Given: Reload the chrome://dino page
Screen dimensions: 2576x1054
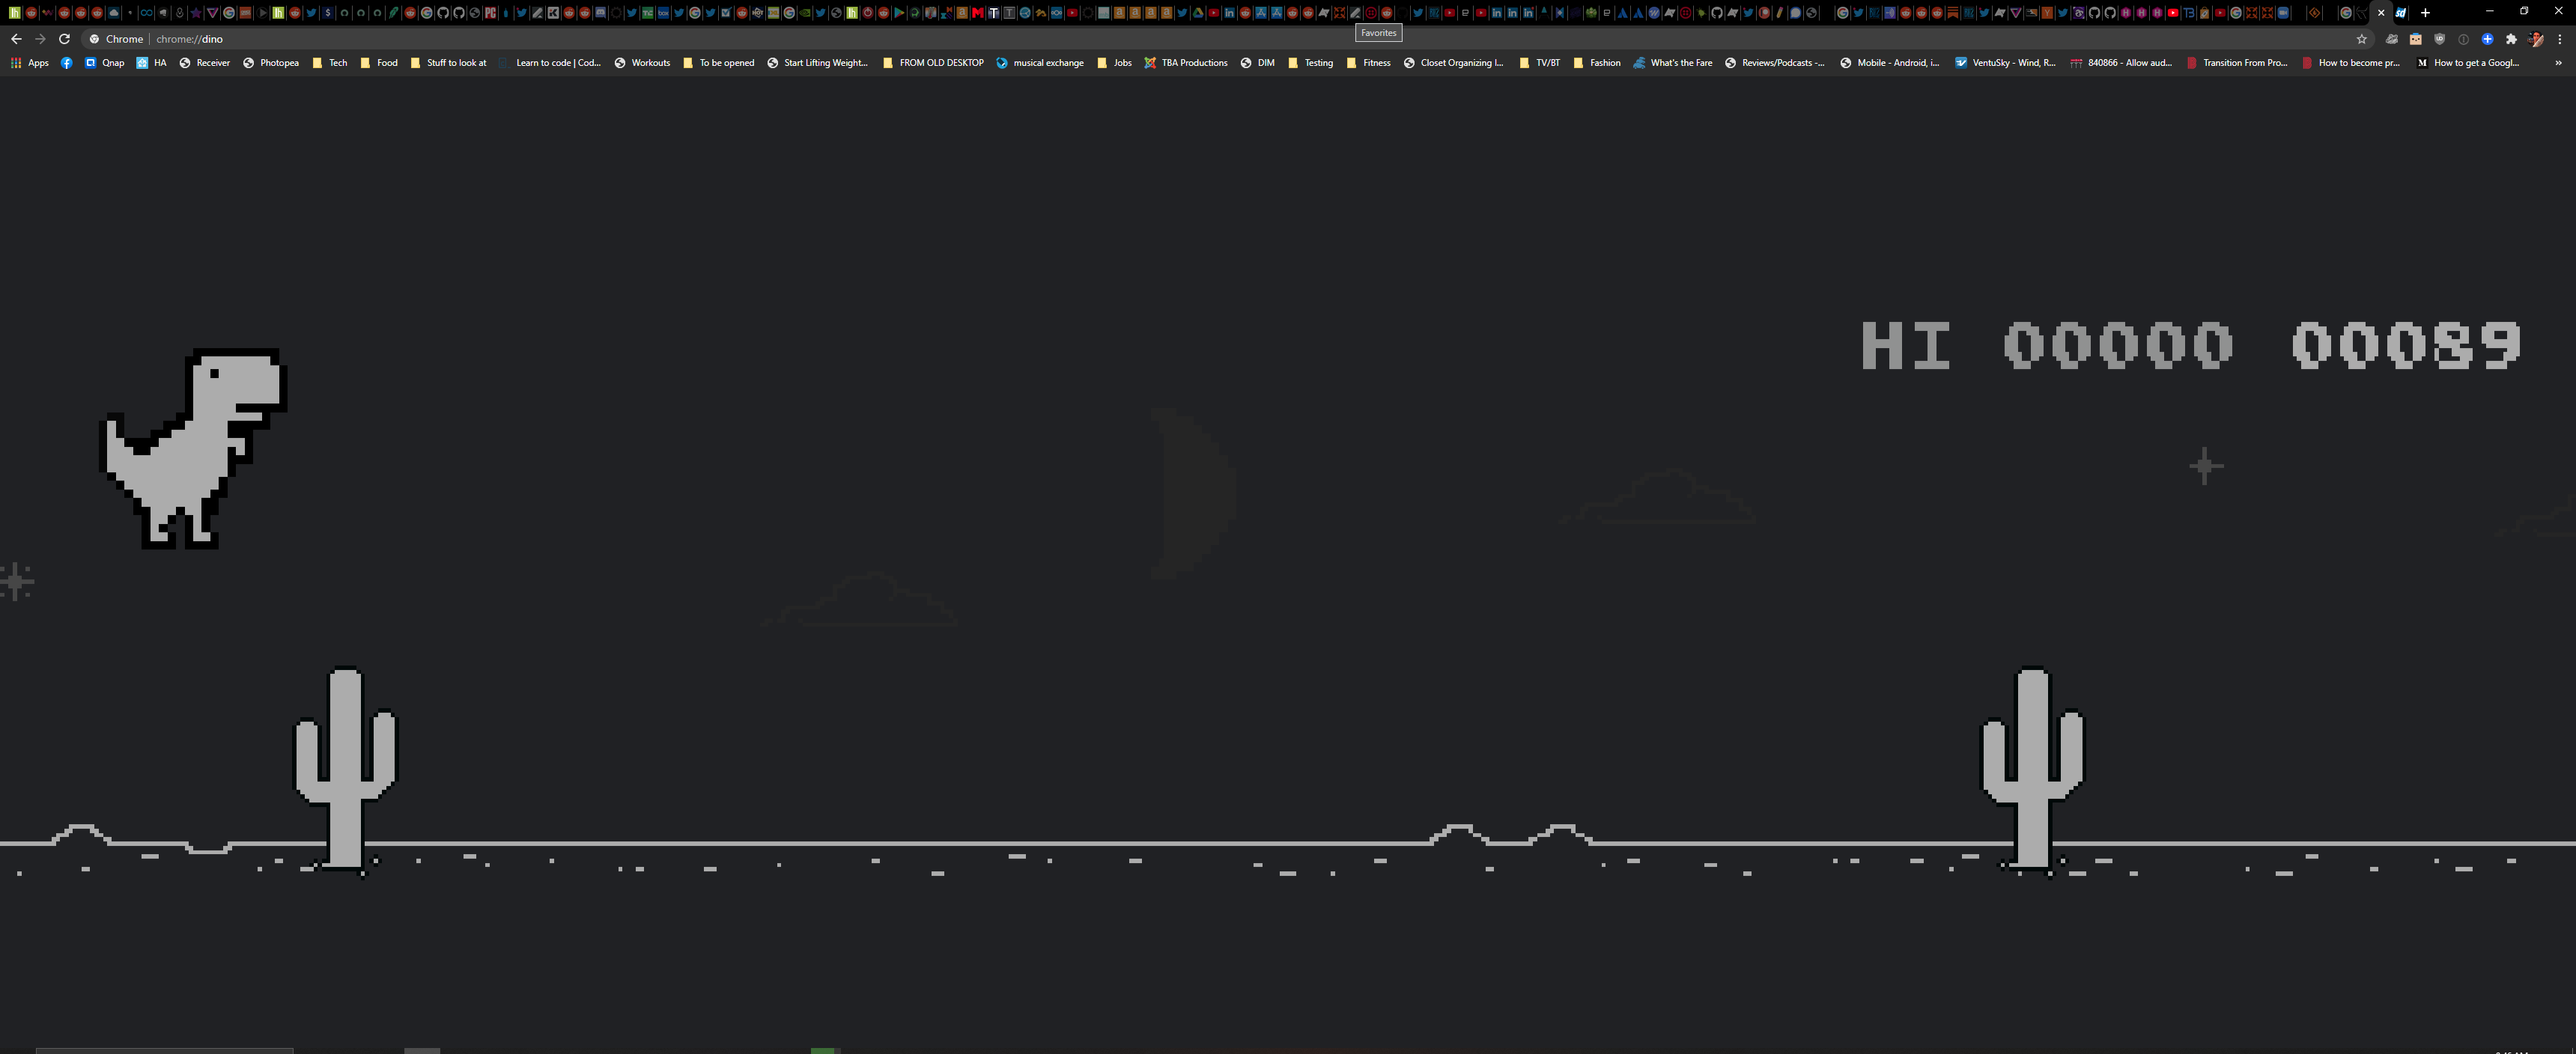Looking at the screenshot, I should (64, 39).
